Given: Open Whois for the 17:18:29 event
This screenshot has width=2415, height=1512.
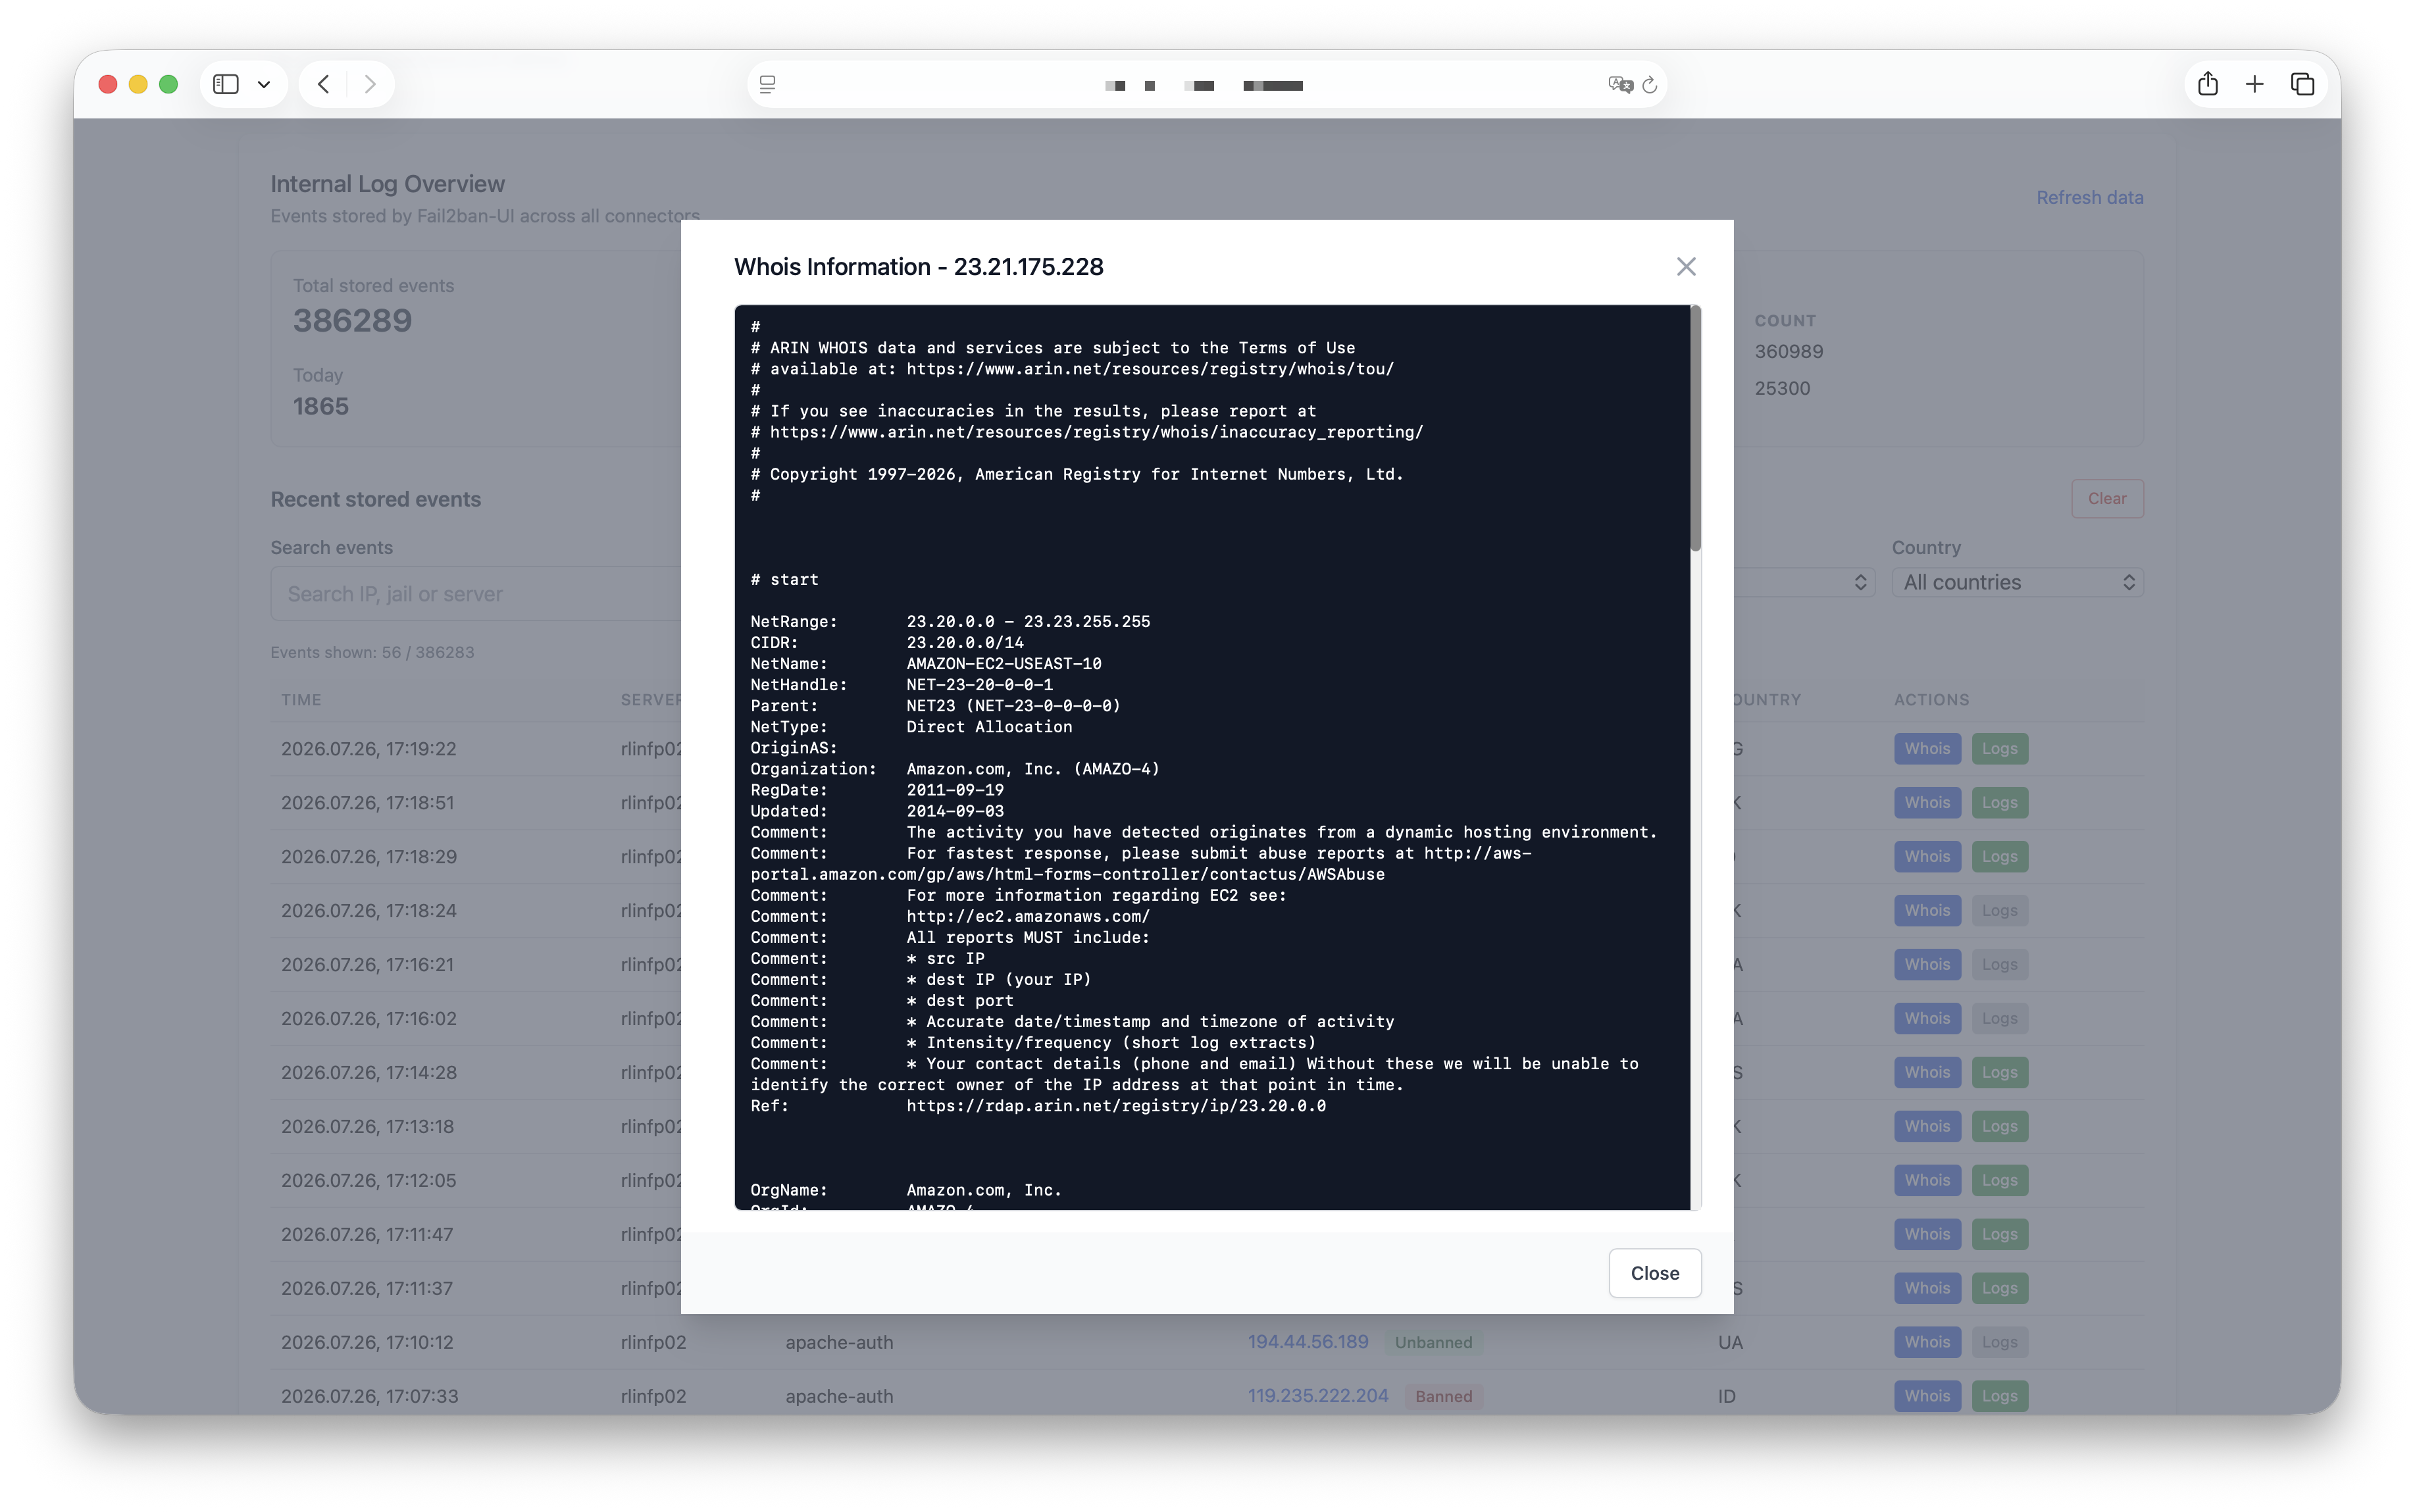Looking at the screenshot, I should (x=1927, y=856).
